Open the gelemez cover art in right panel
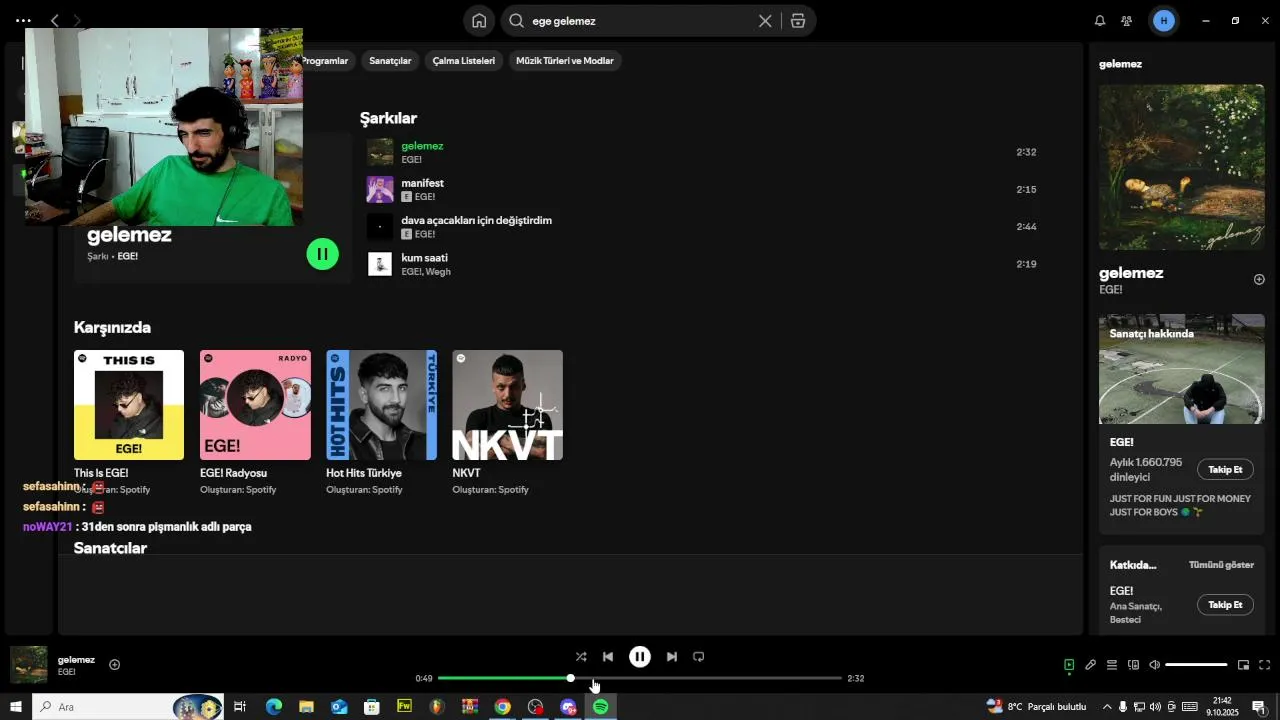This screenshot has width=1280, height=720. click(1182, 167)
